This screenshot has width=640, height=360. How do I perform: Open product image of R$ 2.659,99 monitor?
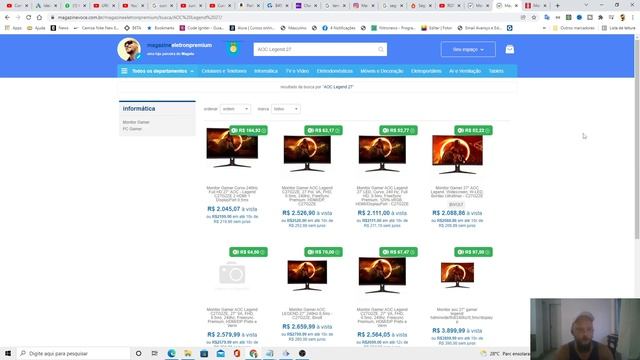click(x=307, y=275)
